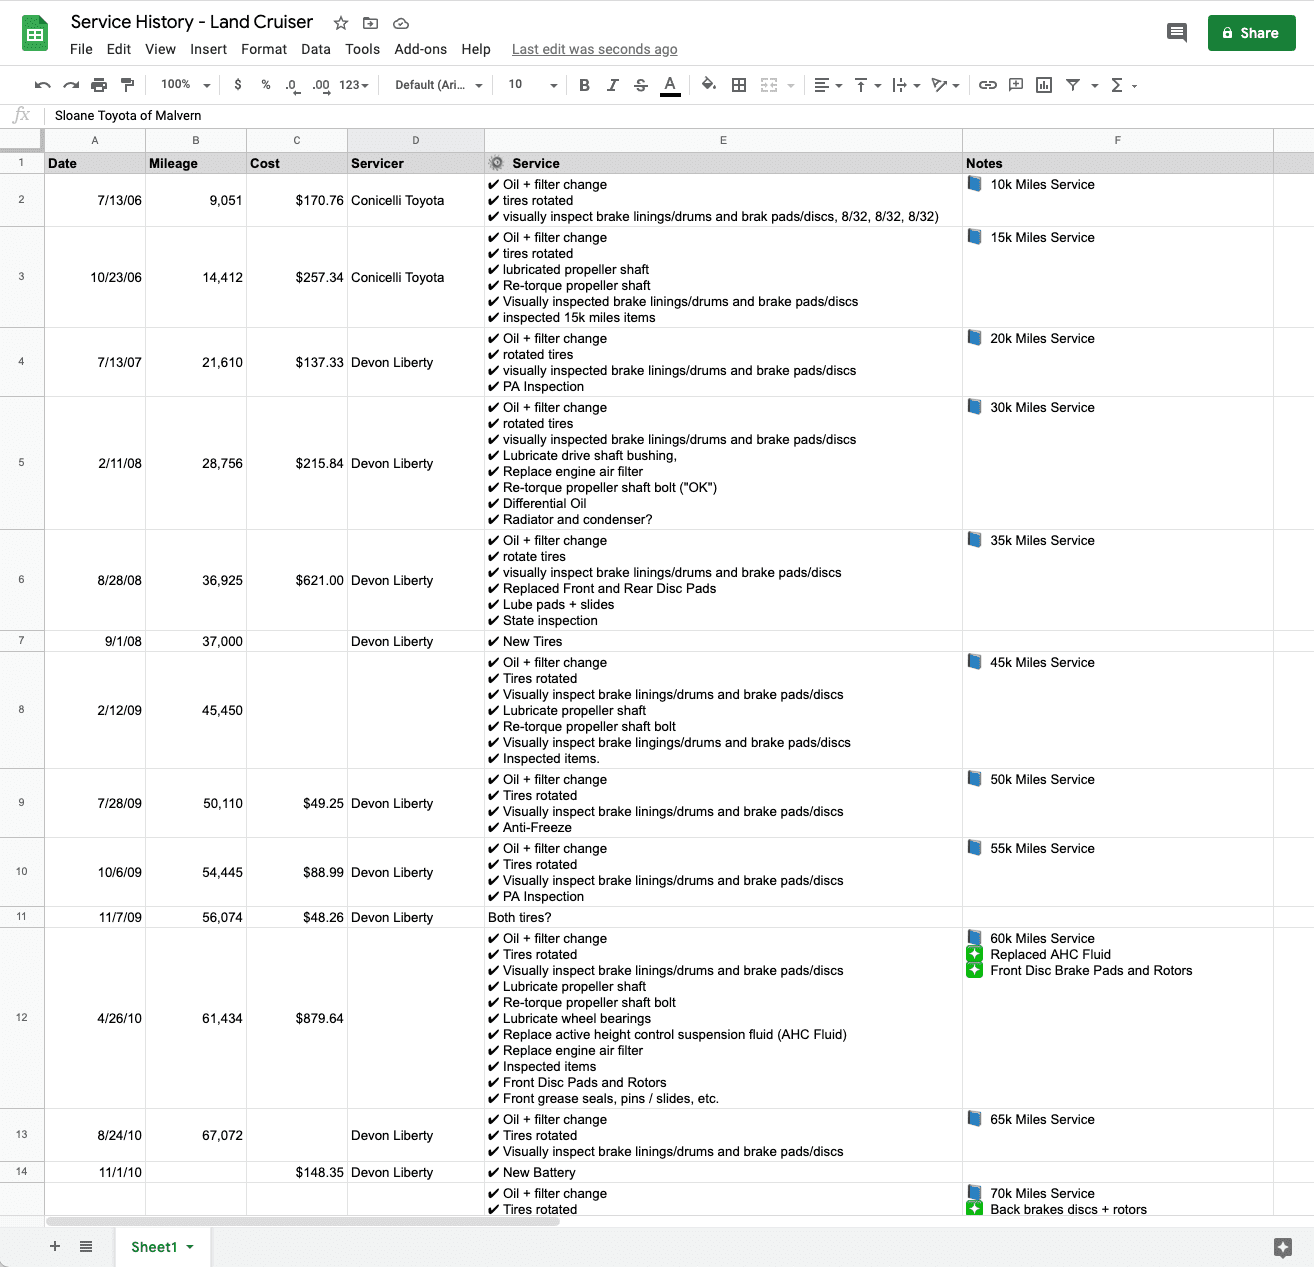Click the Insert link icon
The image size is (1314, 1267).
coord(988,85)
